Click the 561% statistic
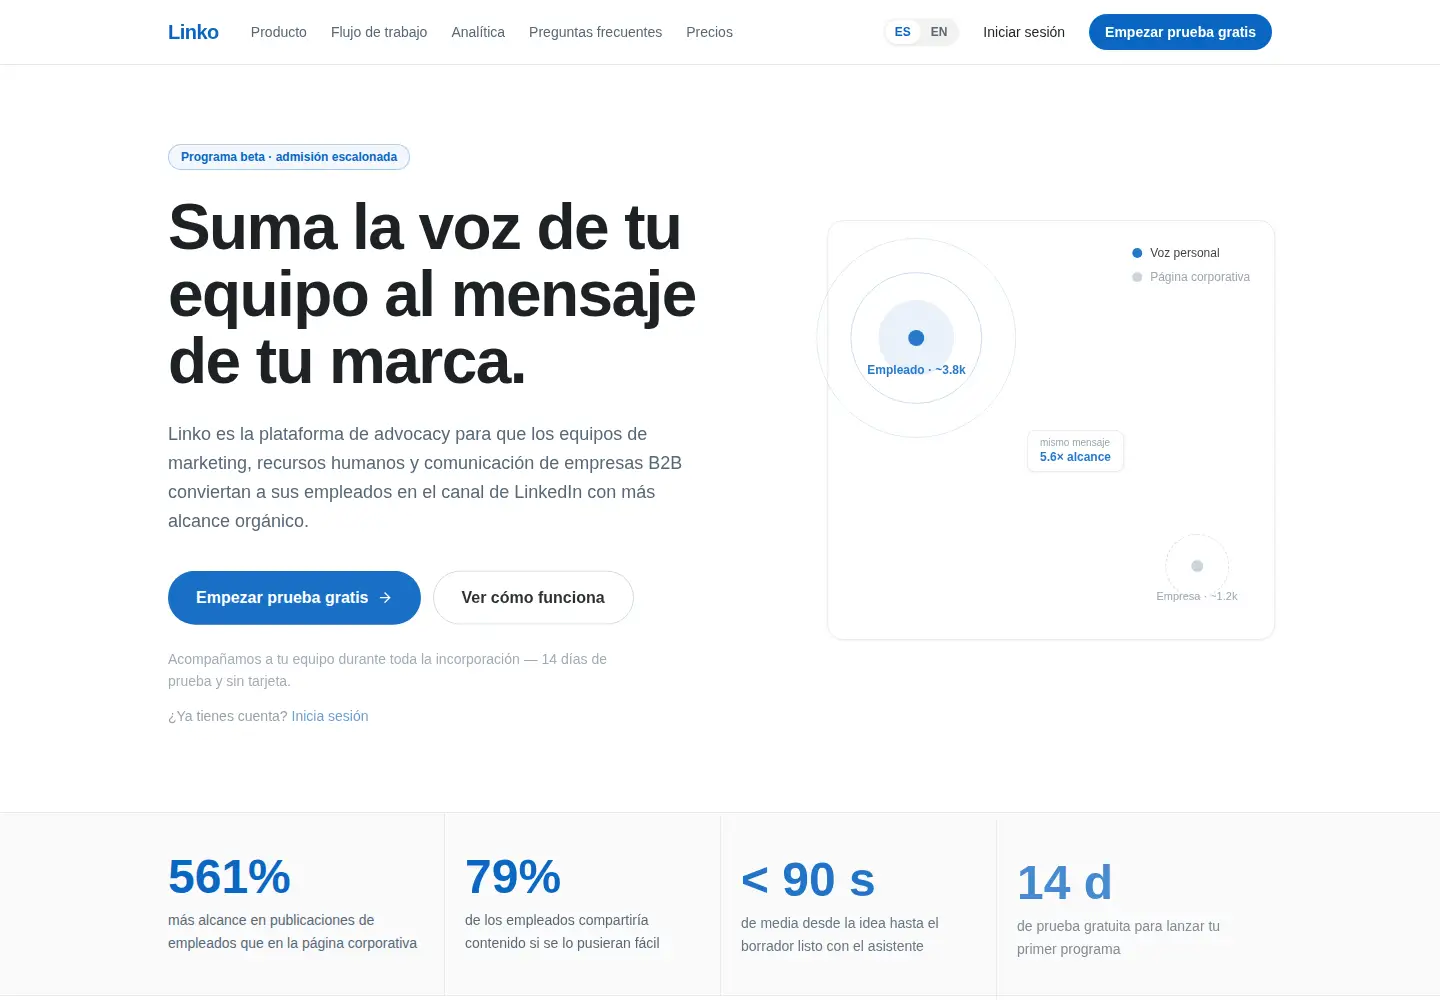Viewport: 1440px width, 1000px height. pos(229,877)
